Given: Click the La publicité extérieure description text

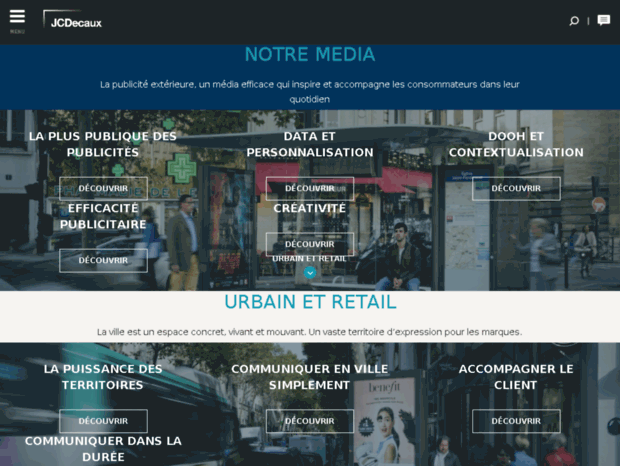Looking at the screenshot, I should [310, 92].
